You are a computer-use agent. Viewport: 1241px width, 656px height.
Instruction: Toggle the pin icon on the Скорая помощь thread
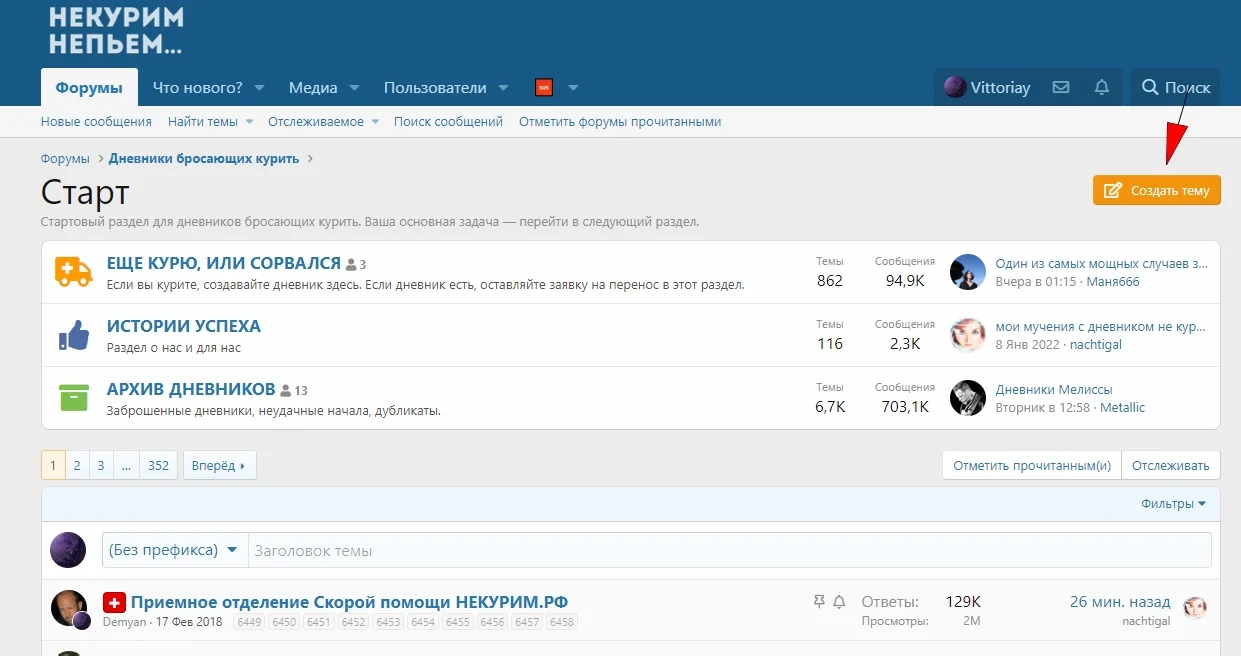pyautogui.click(x=818, y=601)
